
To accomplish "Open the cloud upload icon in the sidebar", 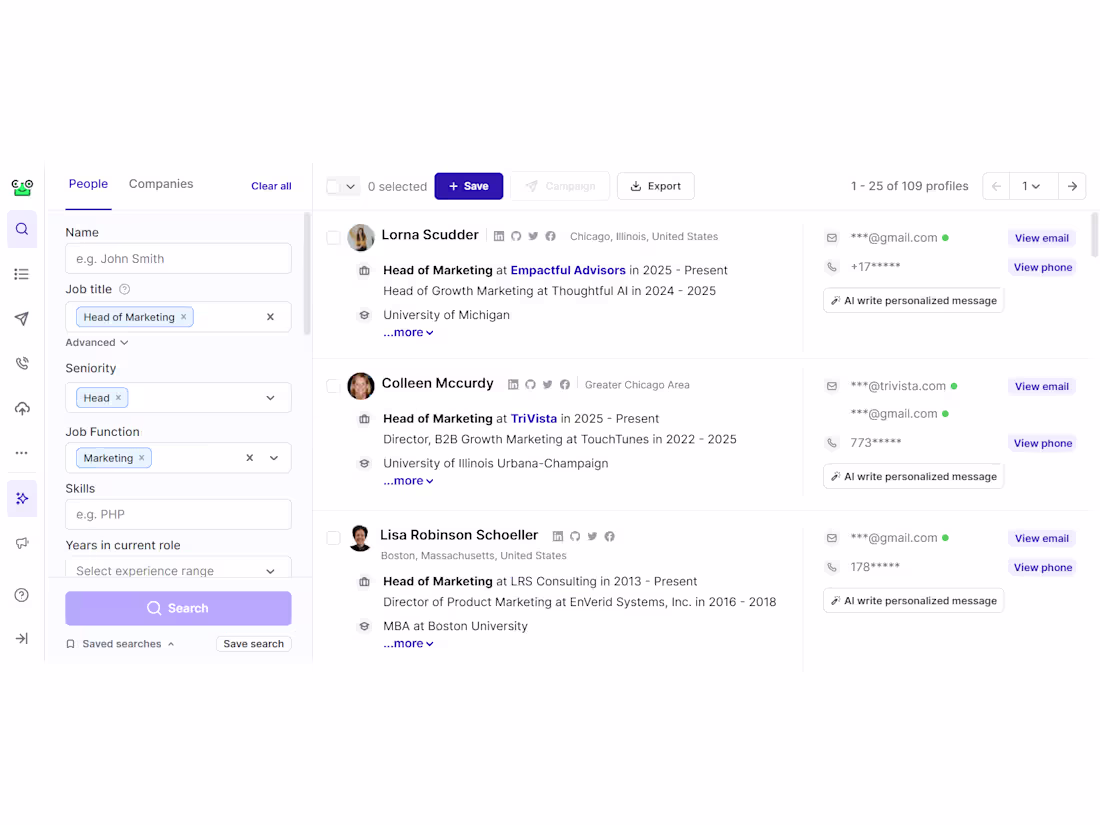I will [22, 408].
